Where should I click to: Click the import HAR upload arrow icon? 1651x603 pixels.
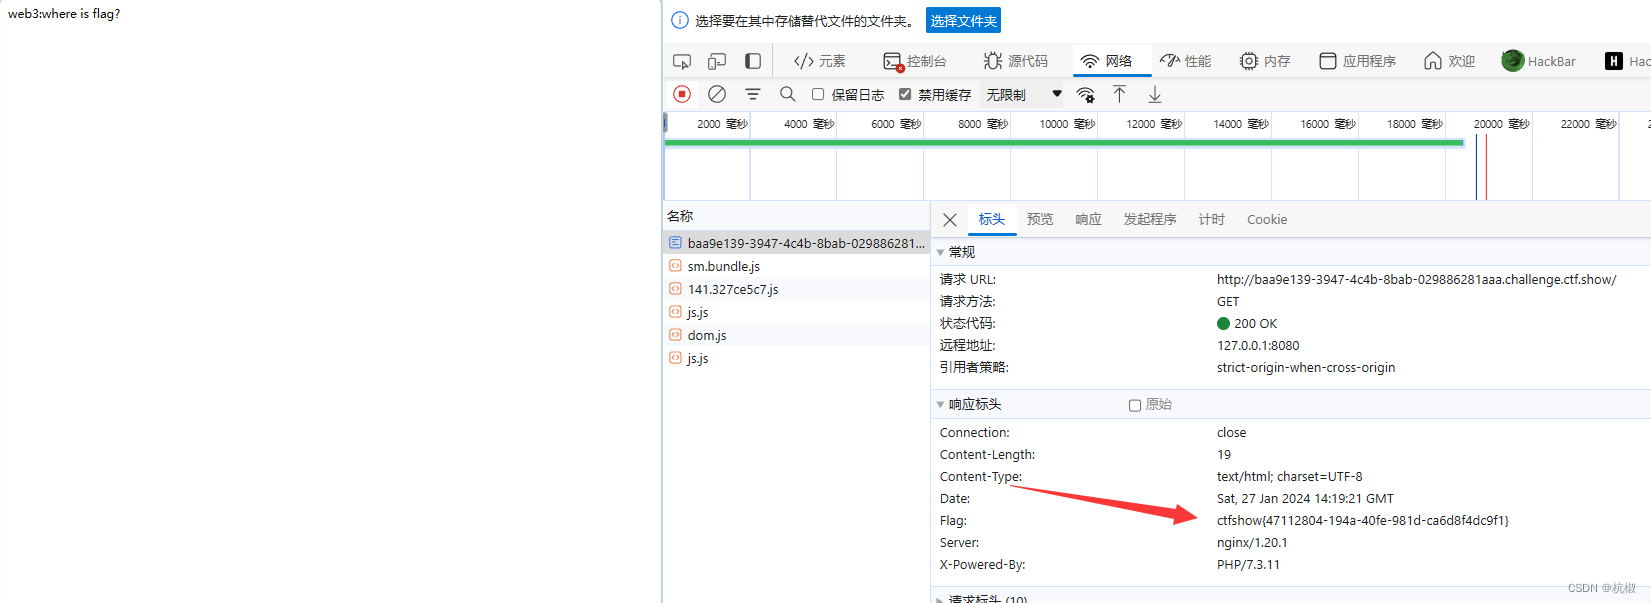coord(1119,94)
